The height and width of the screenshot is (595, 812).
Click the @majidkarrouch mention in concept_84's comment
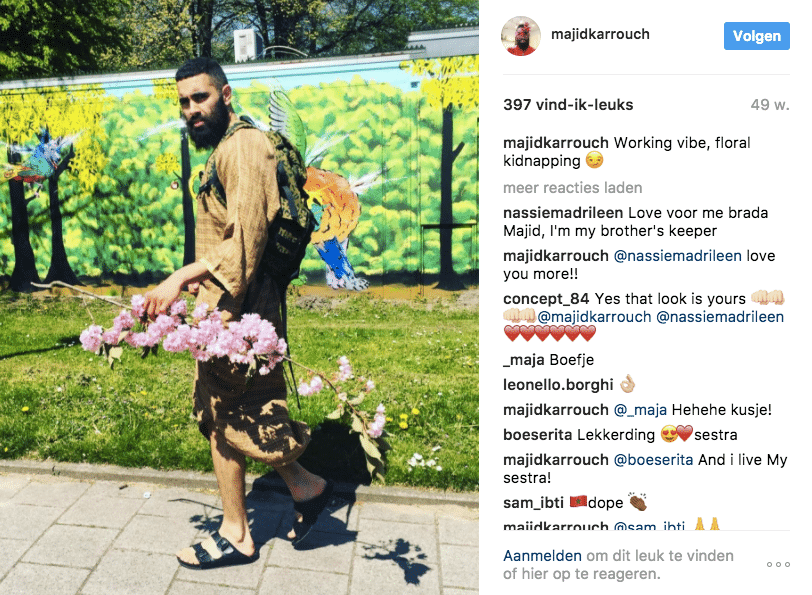pyautogui.click(x=594, y=317)
